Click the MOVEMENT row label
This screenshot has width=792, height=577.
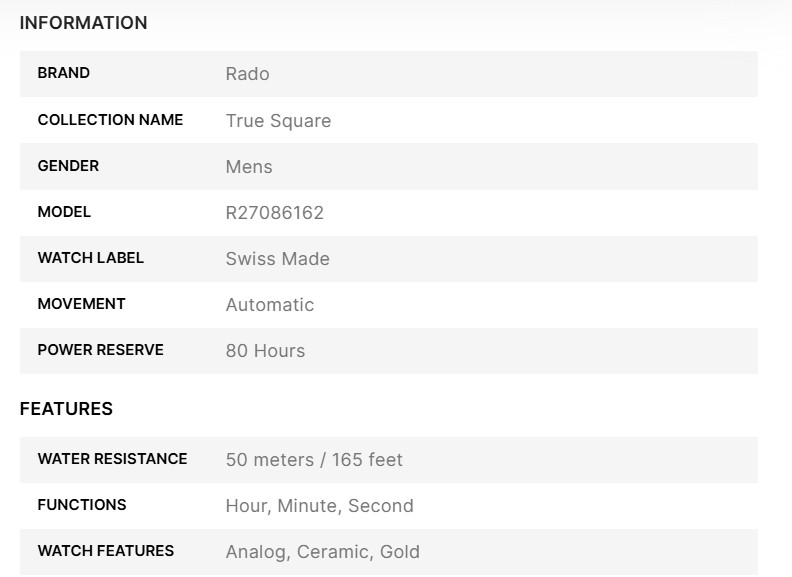click(81, 304)
